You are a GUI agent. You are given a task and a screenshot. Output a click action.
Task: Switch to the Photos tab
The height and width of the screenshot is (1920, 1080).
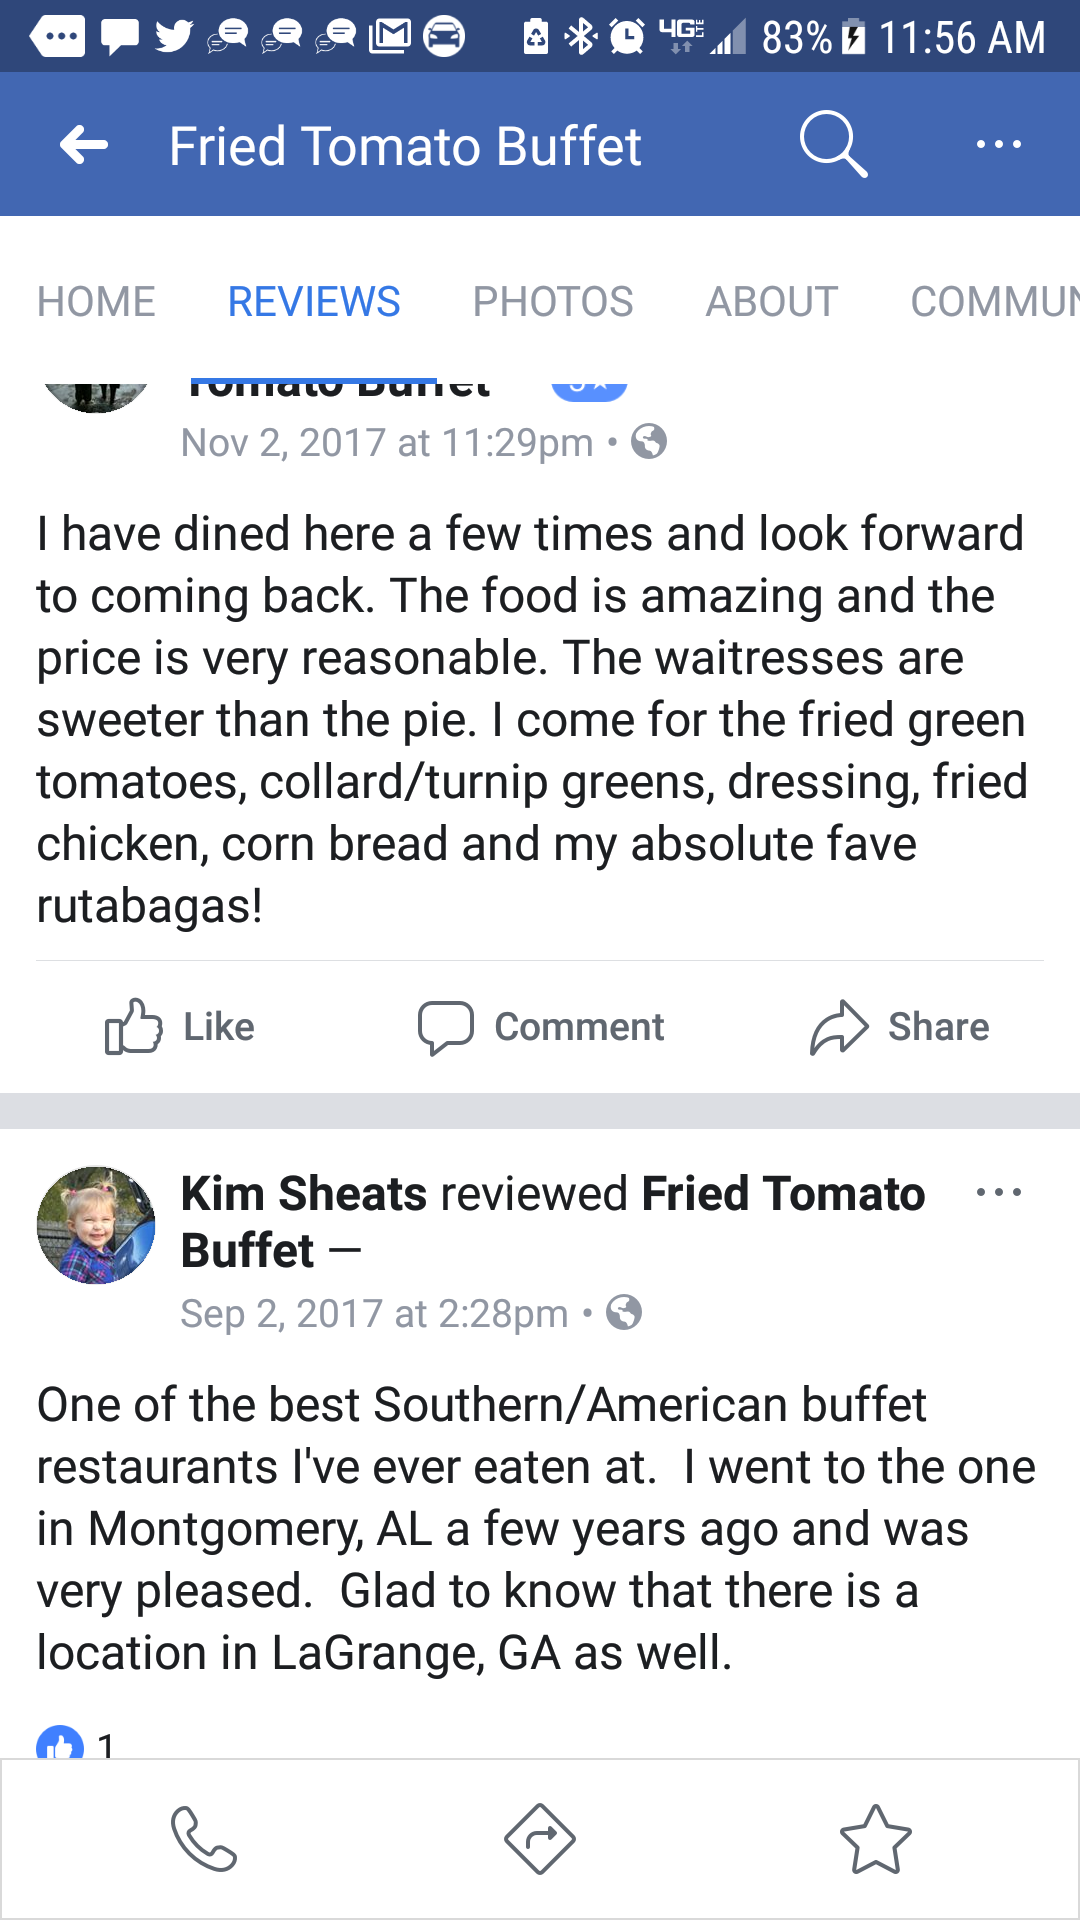coord(552,301)
